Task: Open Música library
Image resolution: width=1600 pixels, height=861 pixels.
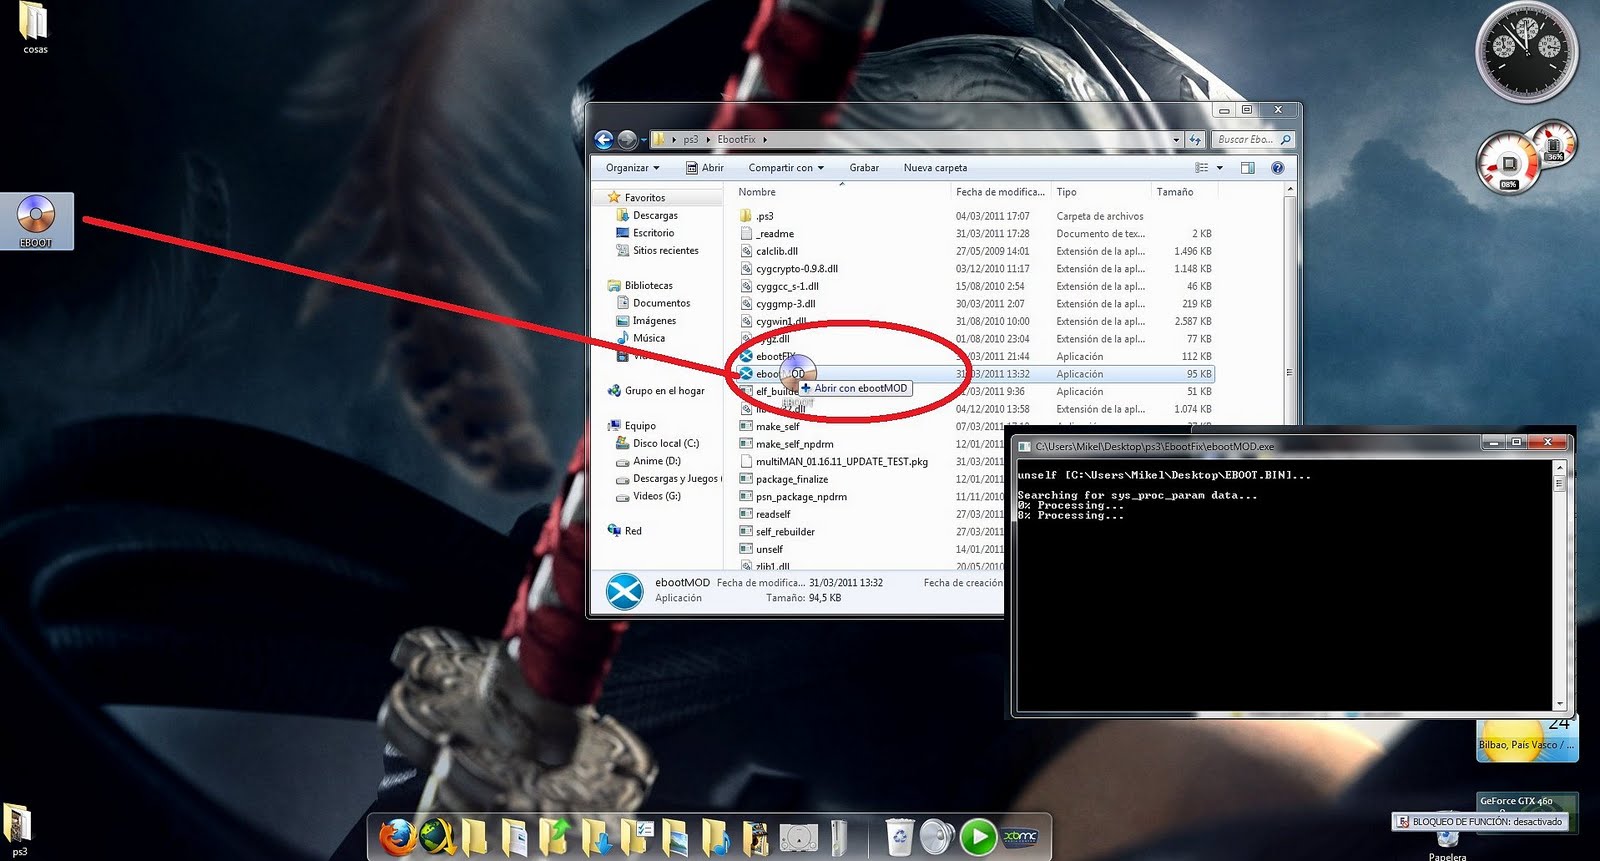Action: click(x=648, y=338)
